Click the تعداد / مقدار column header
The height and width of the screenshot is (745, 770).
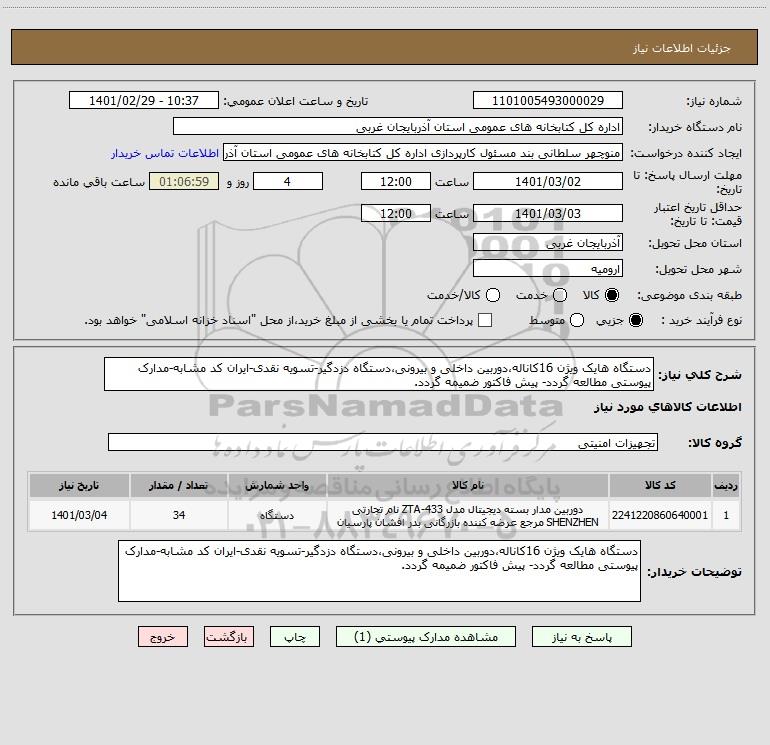click(179, 485)
